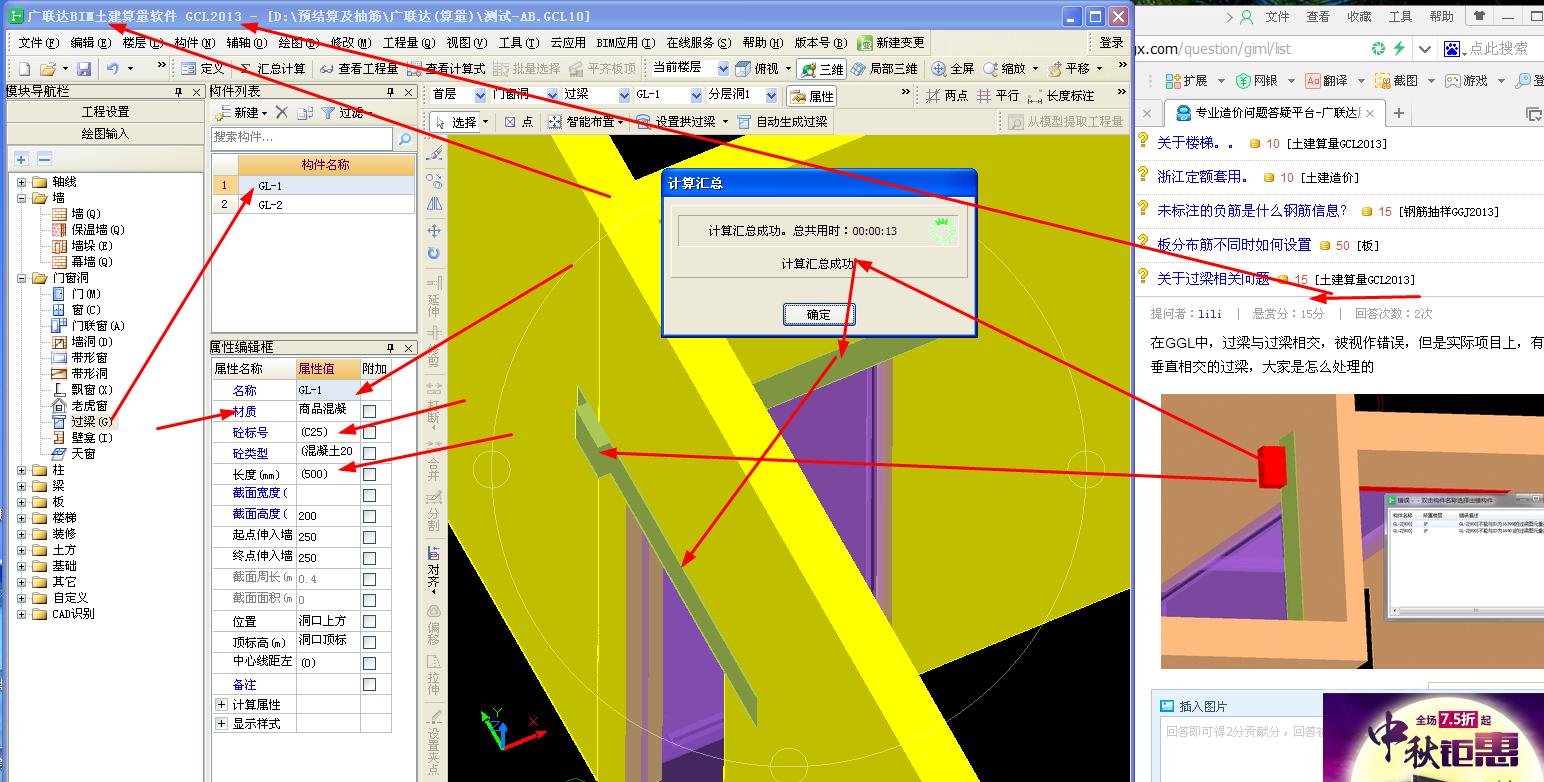This screenshot has width=1544, height=782.
Task: Open 收藏 menu in browser
Action: click(x=1359, y=17)
